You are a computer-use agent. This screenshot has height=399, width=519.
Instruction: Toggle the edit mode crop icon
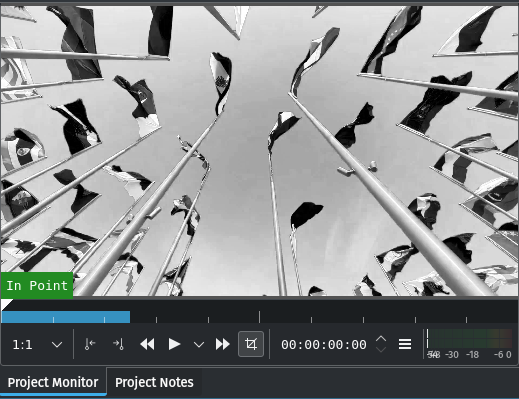[x=251, y=344]
